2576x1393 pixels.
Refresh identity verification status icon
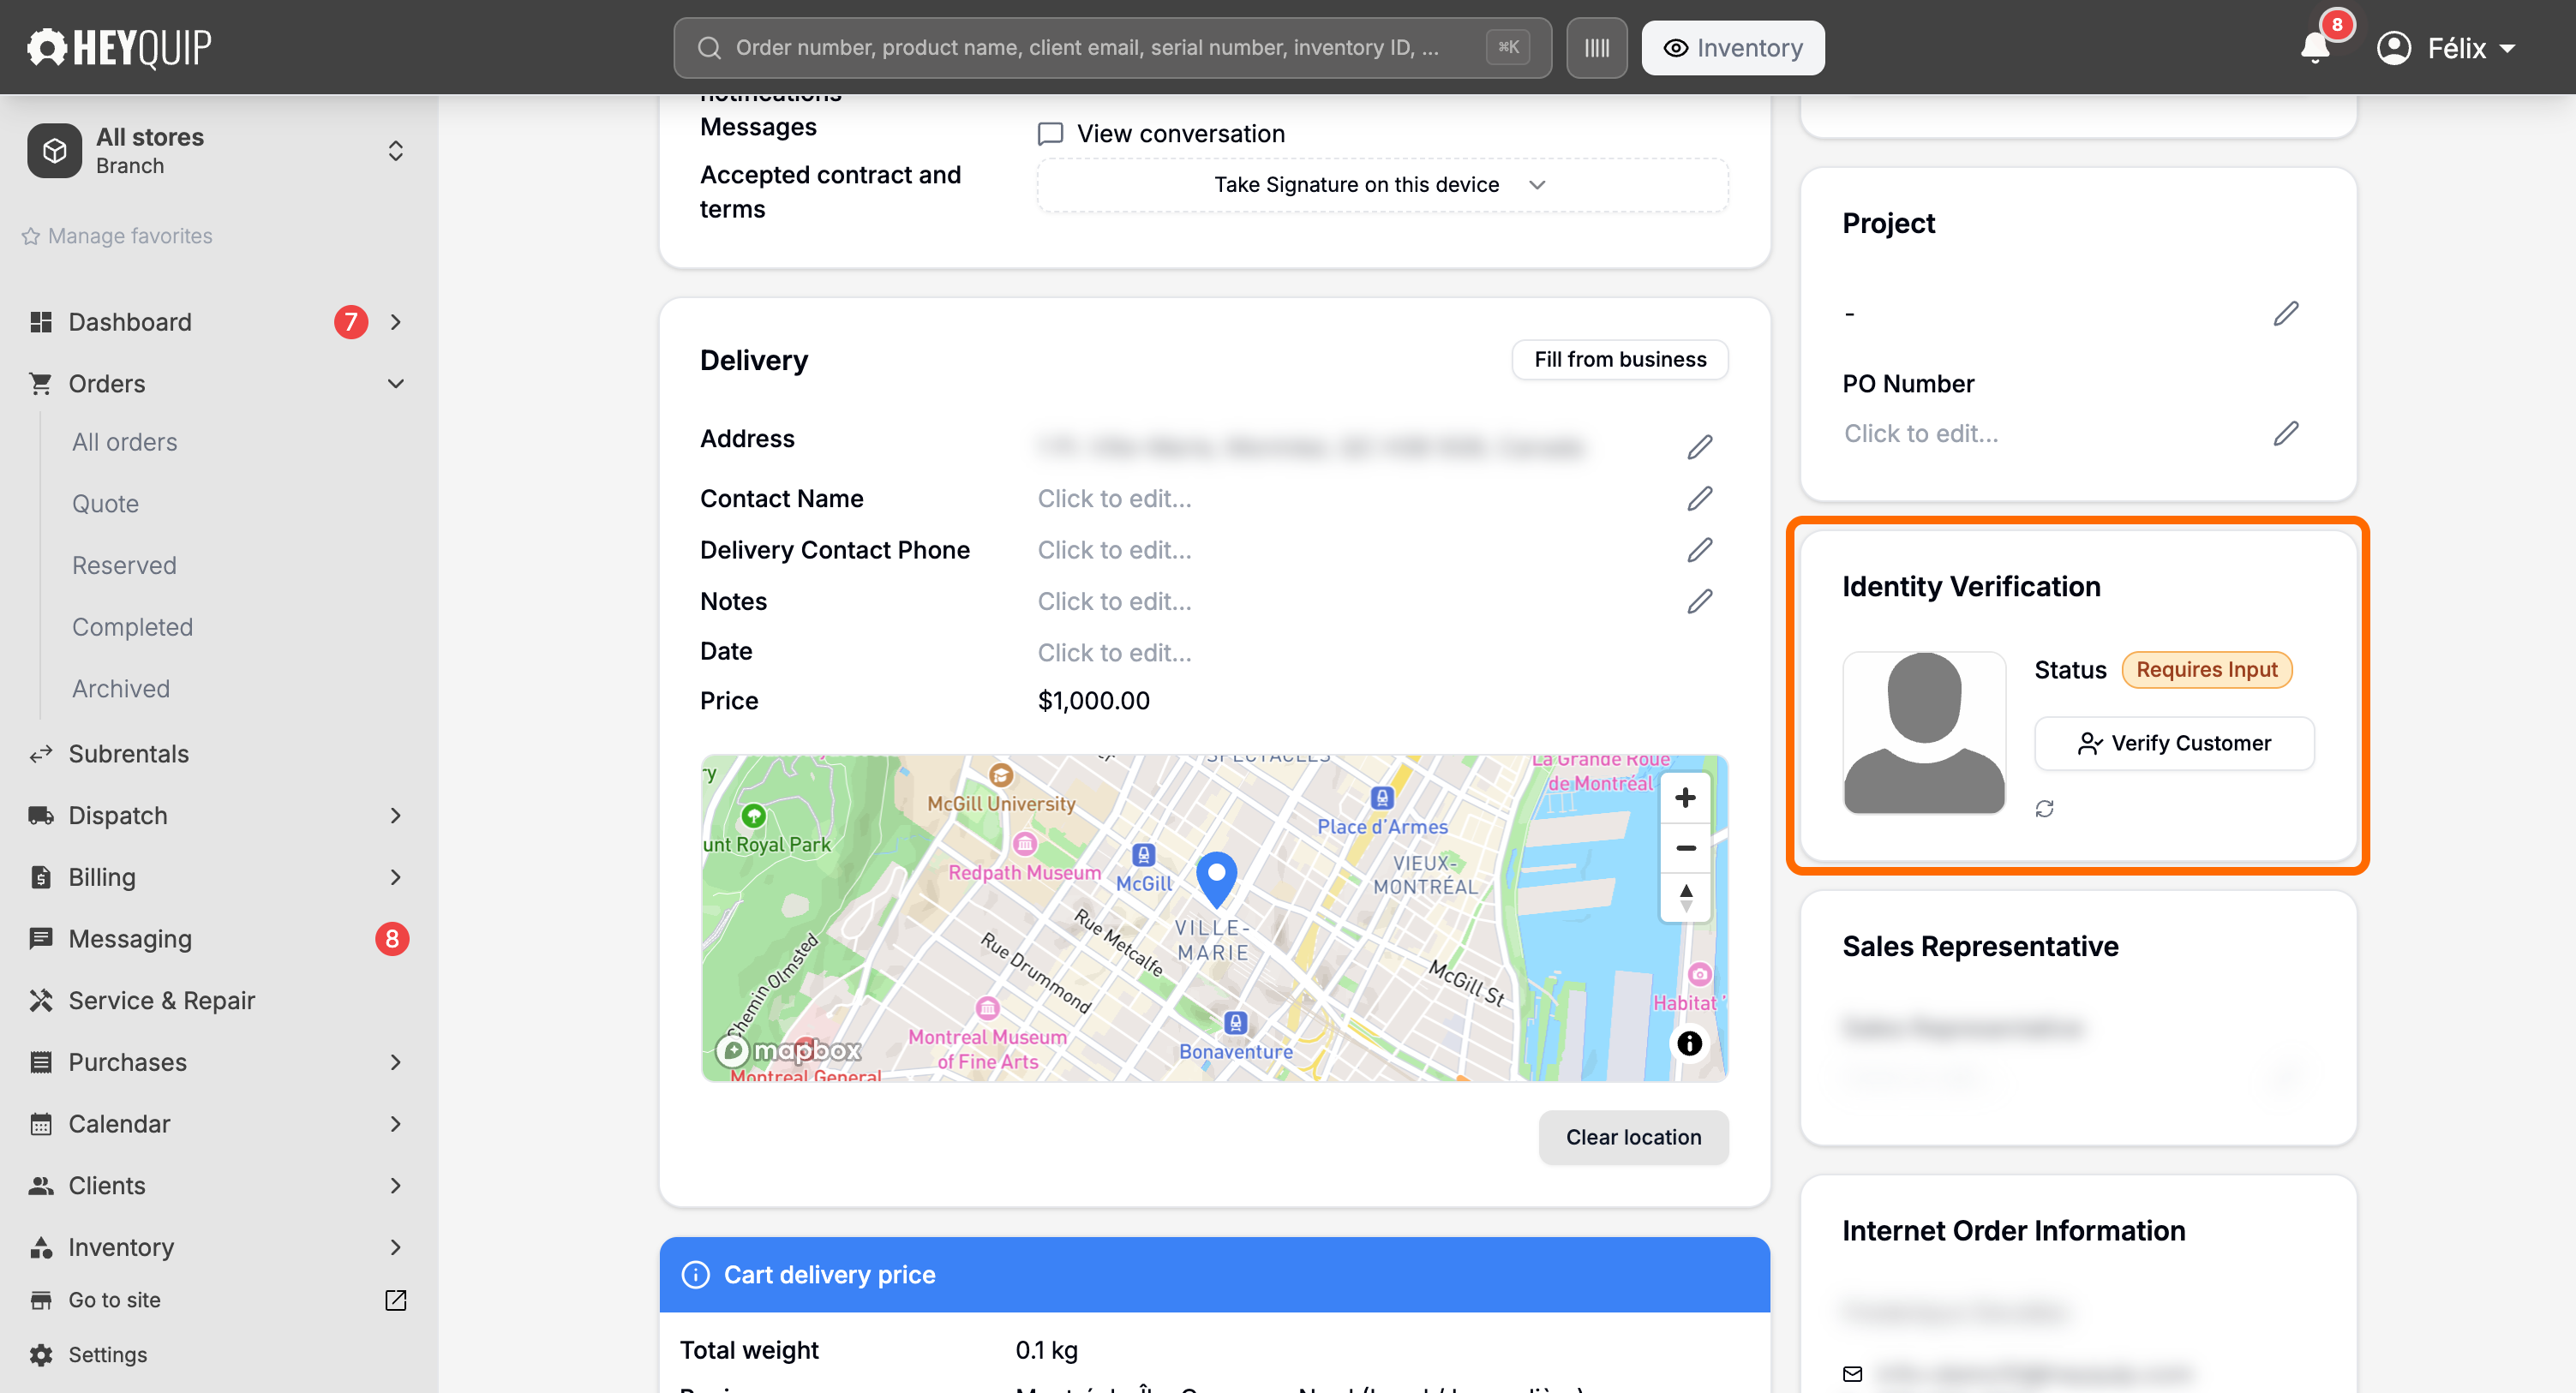point(2045,808)
